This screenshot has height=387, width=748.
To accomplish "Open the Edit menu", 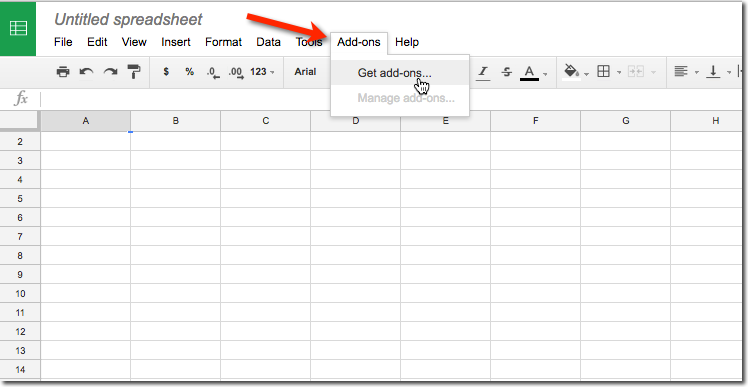I will (97, 42).
